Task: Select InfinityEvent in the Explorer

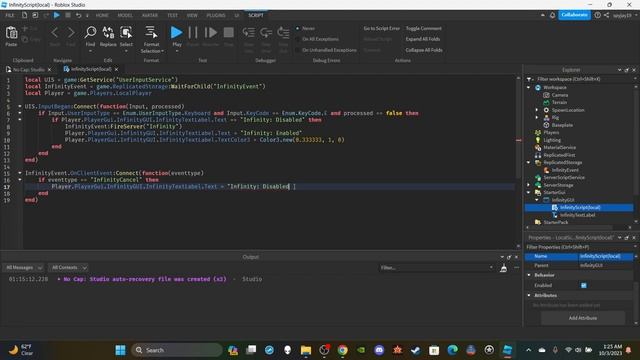Action: tap(565, 170)
